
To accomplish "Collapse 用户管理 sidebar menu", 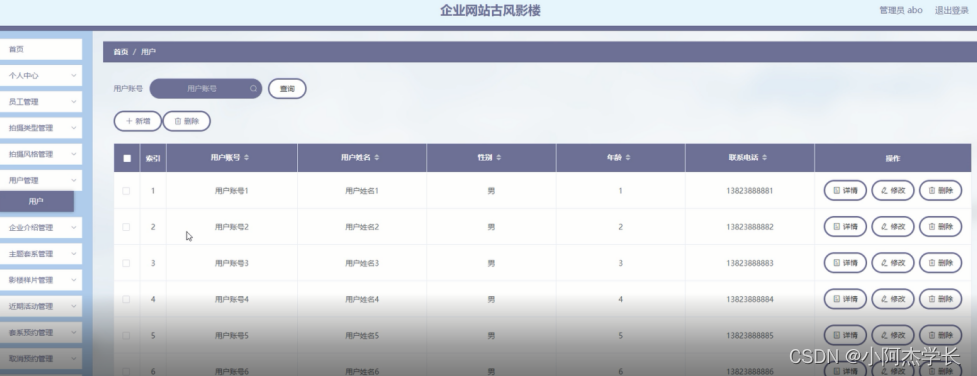I will point(41,180).
